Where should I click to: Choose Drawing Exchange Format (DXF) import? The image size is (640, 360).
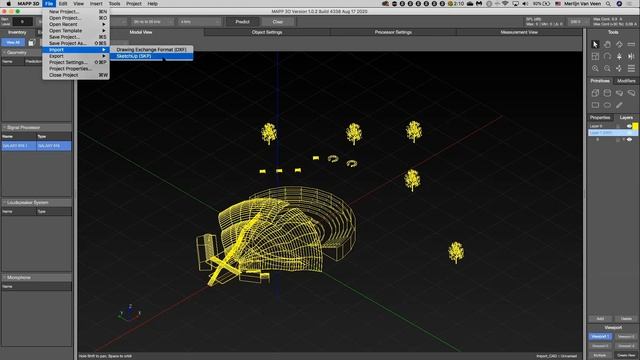151,49
